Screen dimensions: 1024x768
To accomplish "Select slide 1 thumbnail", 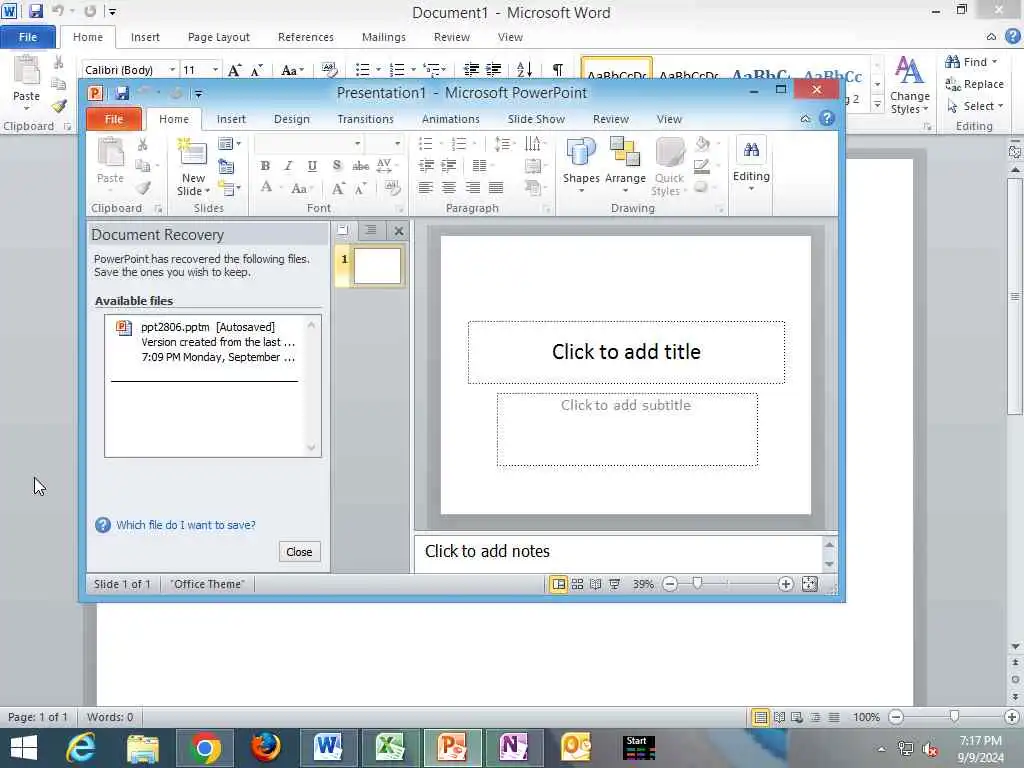I will click(377, 266).
